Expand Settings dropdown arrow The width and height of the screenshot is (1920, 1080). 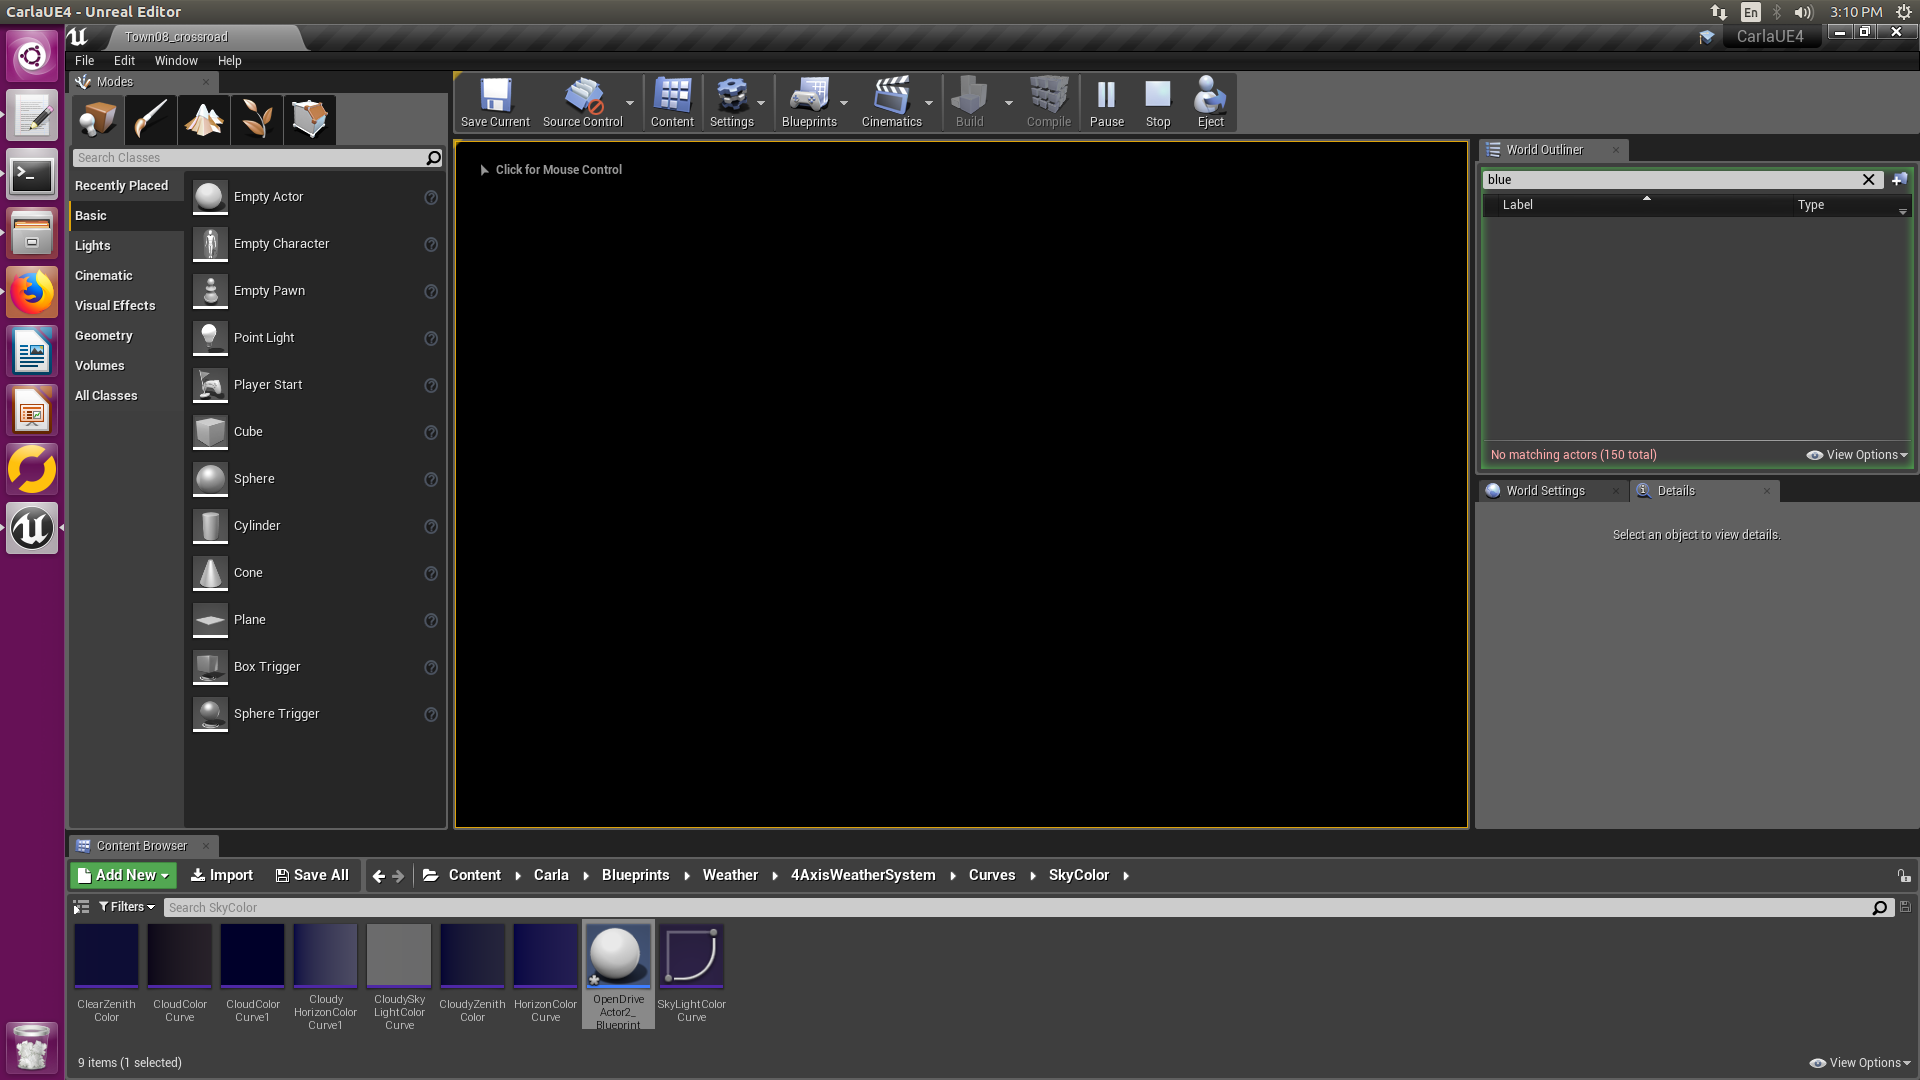tap(761, 103)
